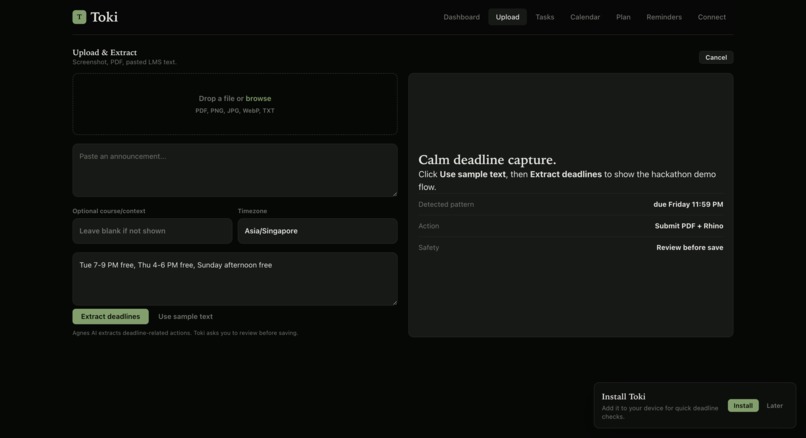This screenshot has height=438, width=806.
Task: Click the free-time availability text area
Action: [x=235, y=279]
